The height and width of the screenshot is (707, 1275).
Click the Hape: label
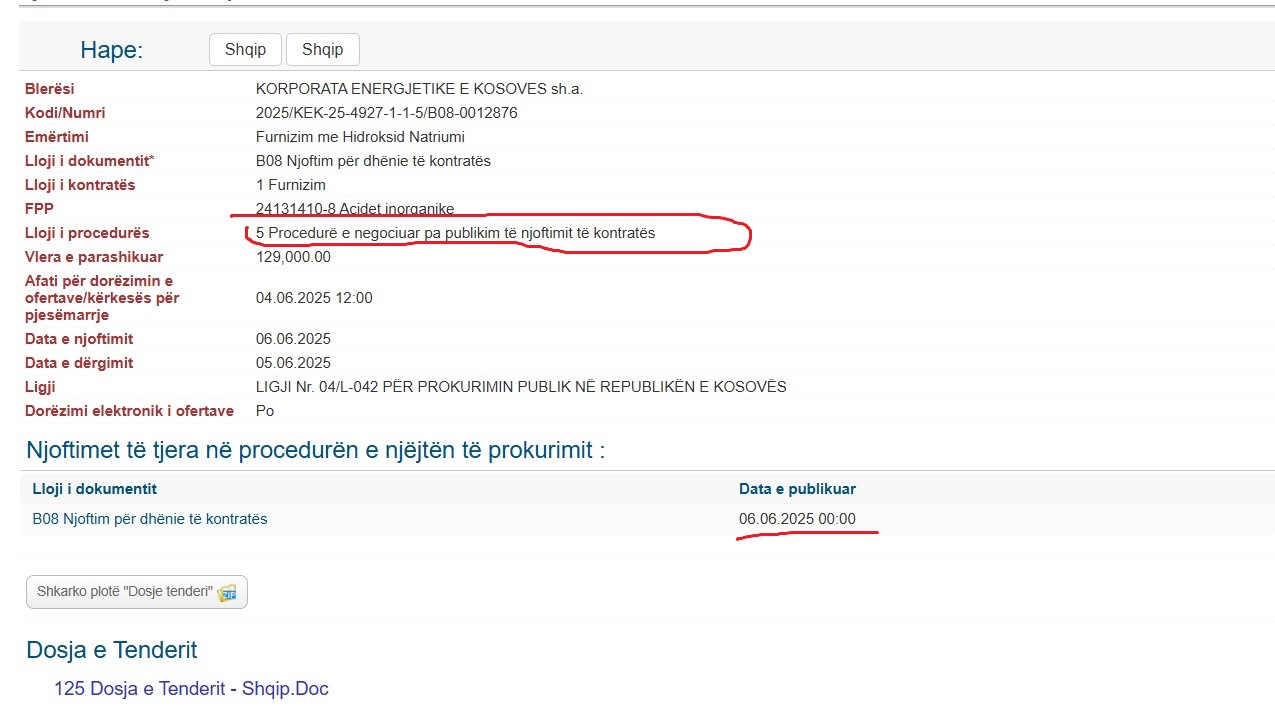[112, 50]
